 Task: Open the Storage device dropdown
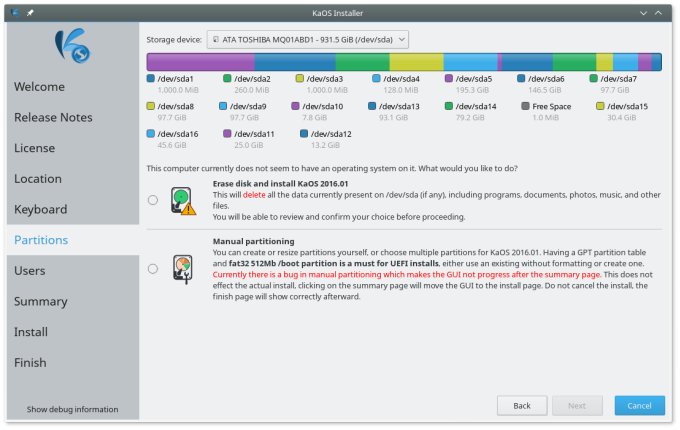[307, 39]
